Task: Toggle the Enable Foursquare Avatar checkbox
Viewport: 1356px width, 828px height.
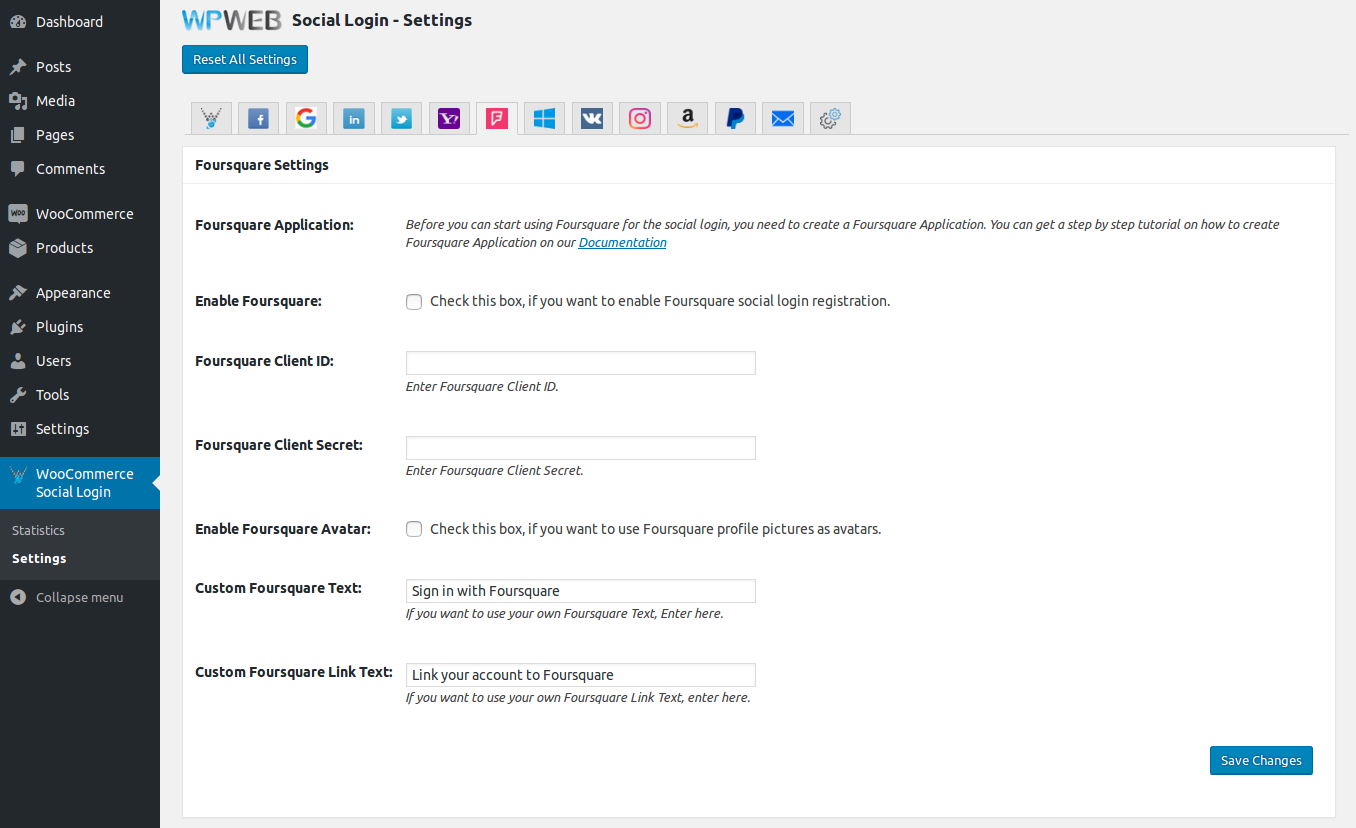Action: click(414, 530)
